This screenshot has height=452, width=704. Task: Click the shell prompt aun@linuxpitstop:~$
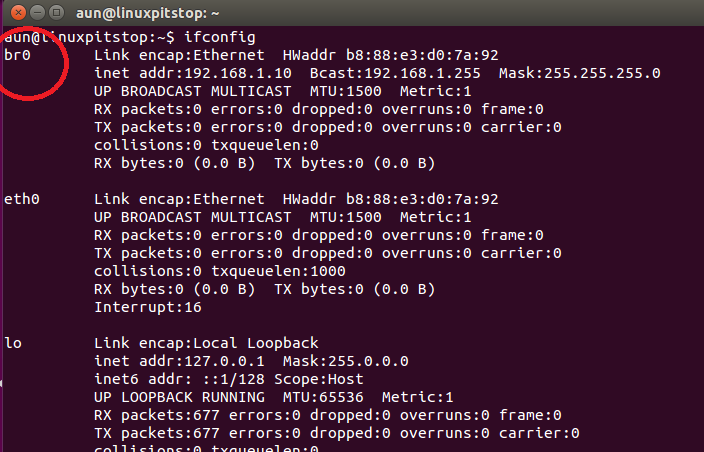[x=89, y=37]
